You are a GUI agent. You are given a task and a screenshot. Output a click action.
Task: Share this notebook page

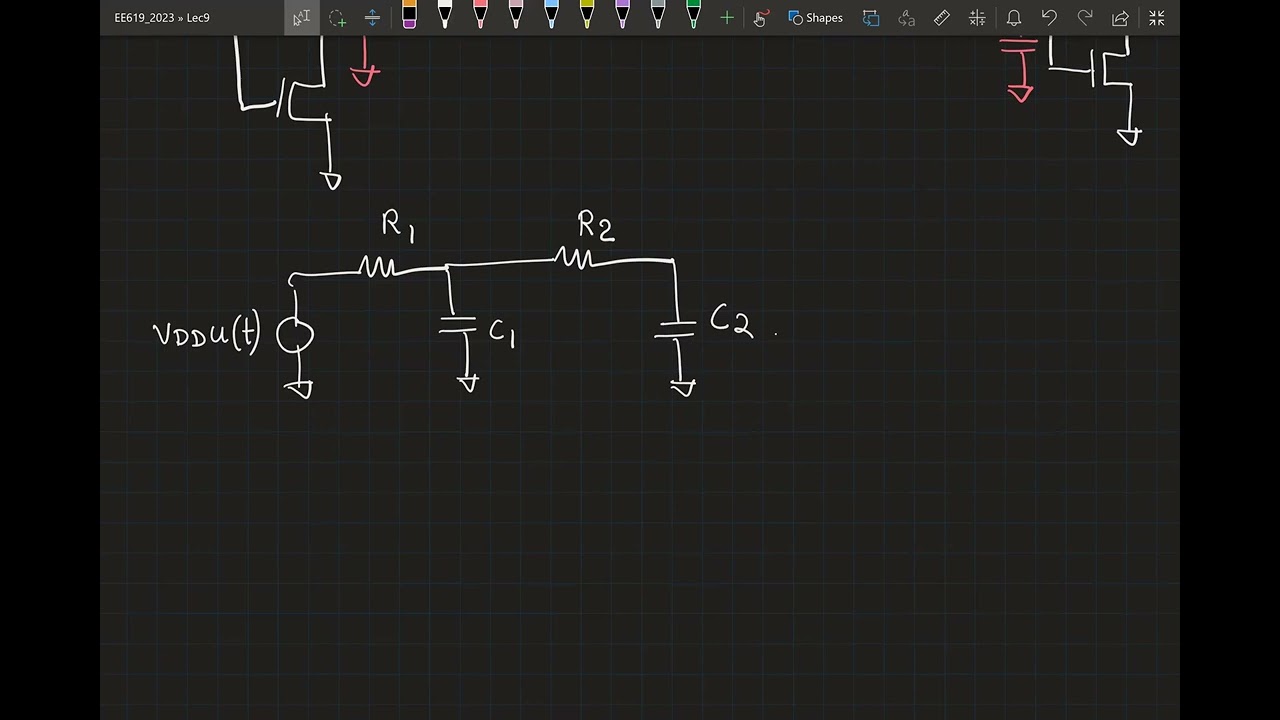click(x=1120, y=17)
